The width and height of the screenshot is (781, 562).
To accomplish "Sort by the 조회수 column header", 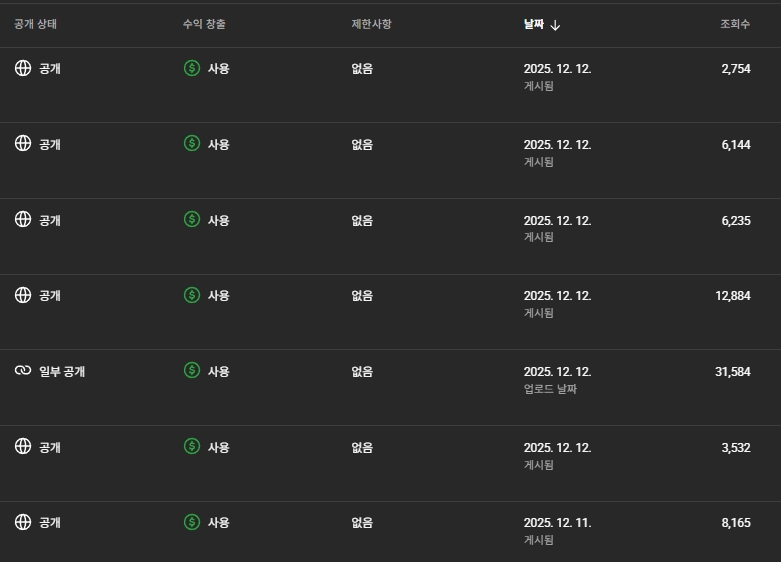I will [735, 24].
